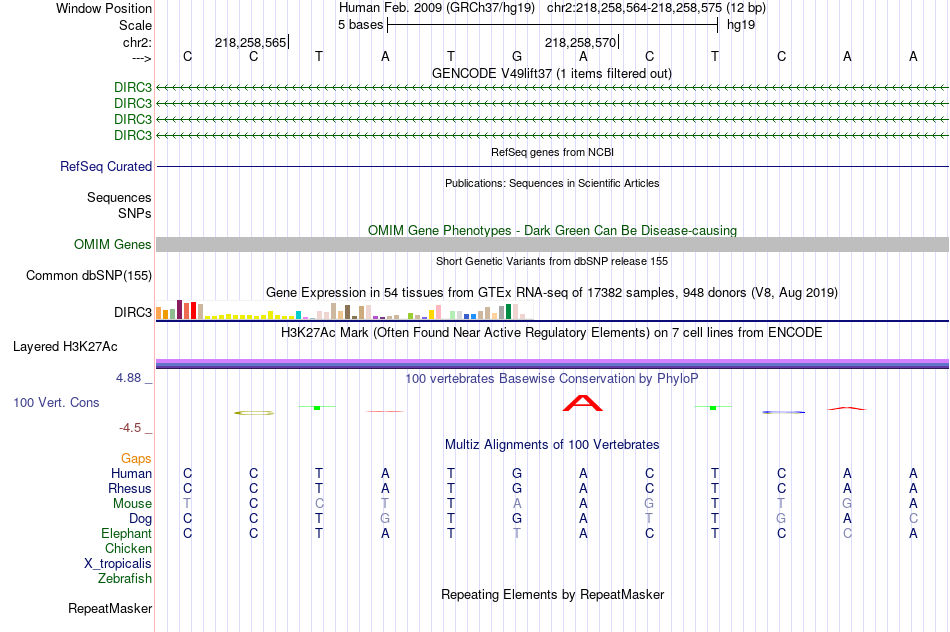Click the ---> sequence direction arrow label

(141, 58)
